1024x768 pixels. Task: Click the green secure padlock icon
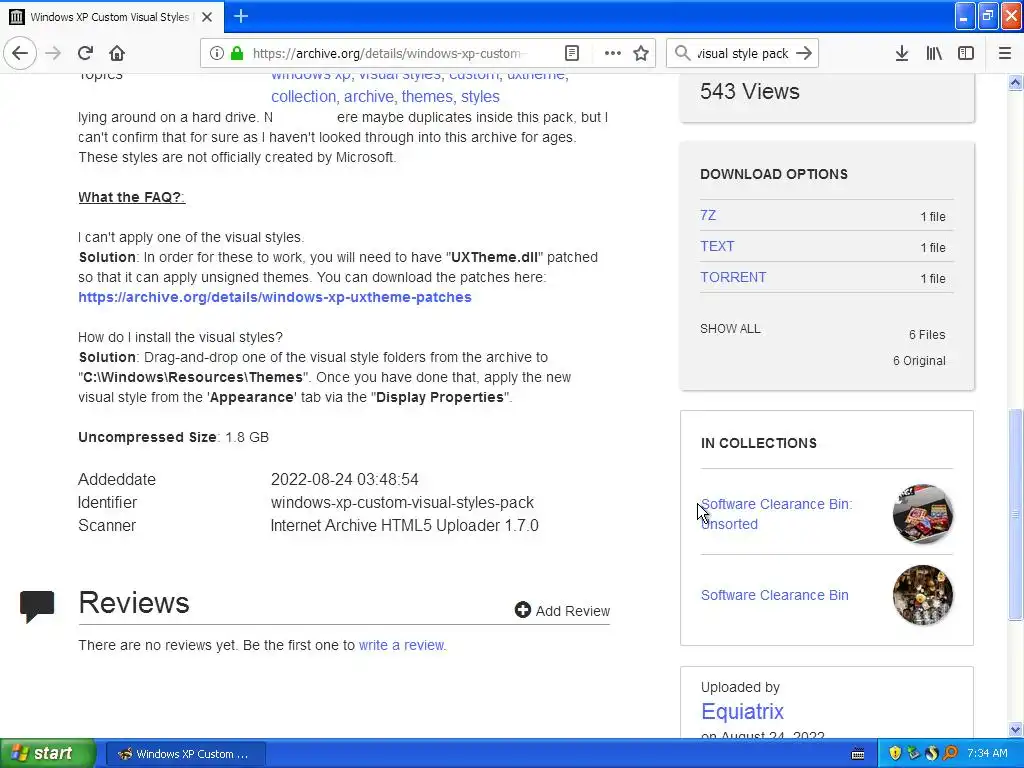point(237,54)
